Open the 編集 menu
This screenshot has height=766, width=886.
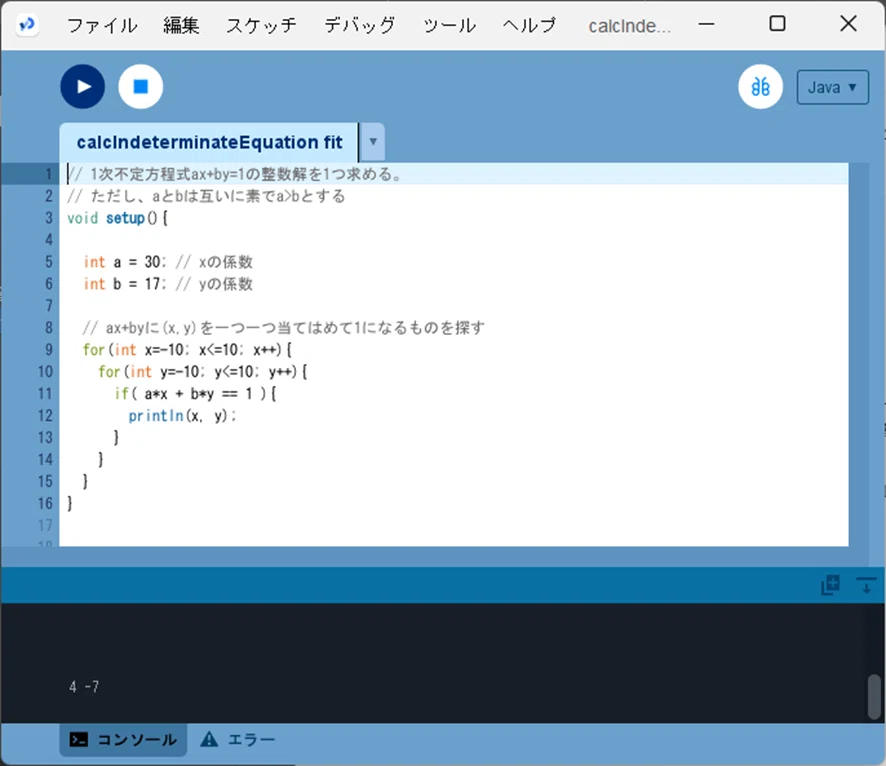(x=181, y=25)
